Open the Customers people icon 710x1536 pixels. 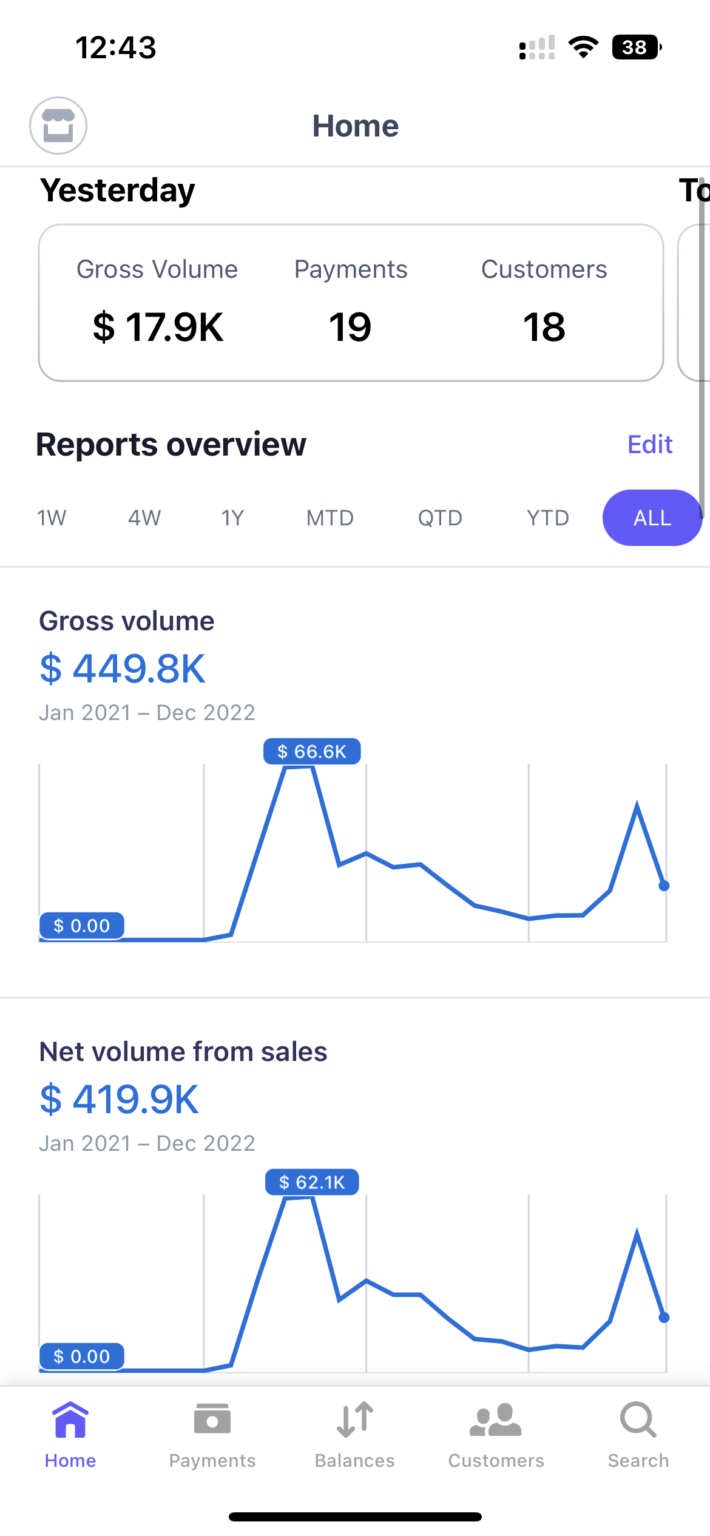coord(496,1420)
